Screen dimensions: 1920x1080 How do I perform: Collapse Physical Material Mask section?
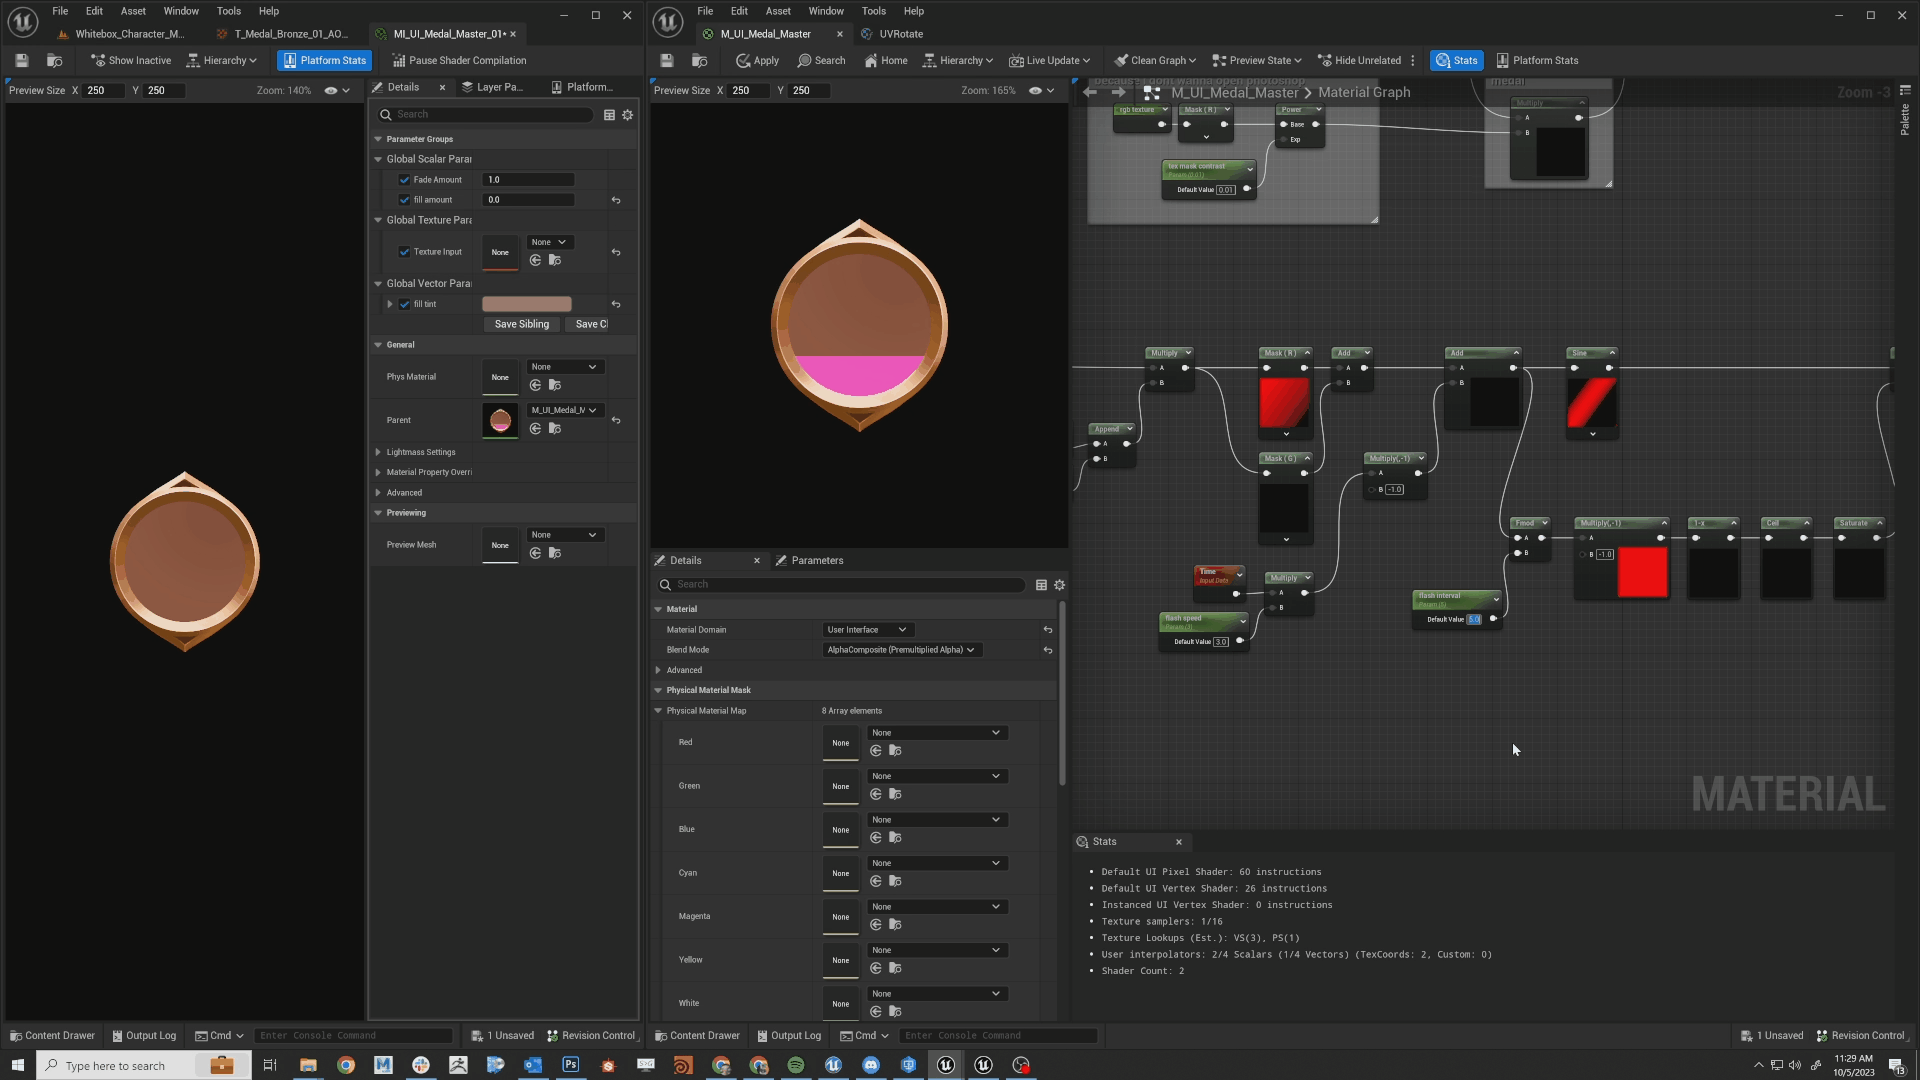[x=658, y=691]
